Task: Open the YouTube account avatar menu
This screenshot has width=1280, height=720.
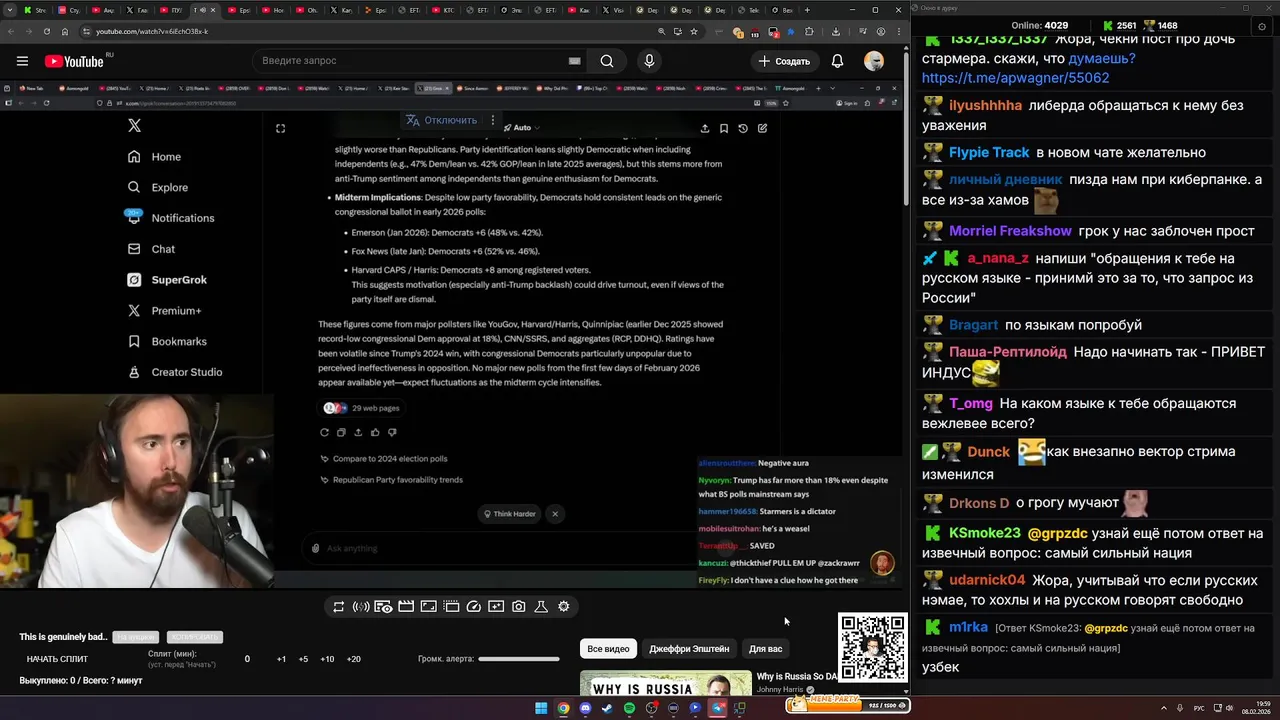Action: coord(874,61)
